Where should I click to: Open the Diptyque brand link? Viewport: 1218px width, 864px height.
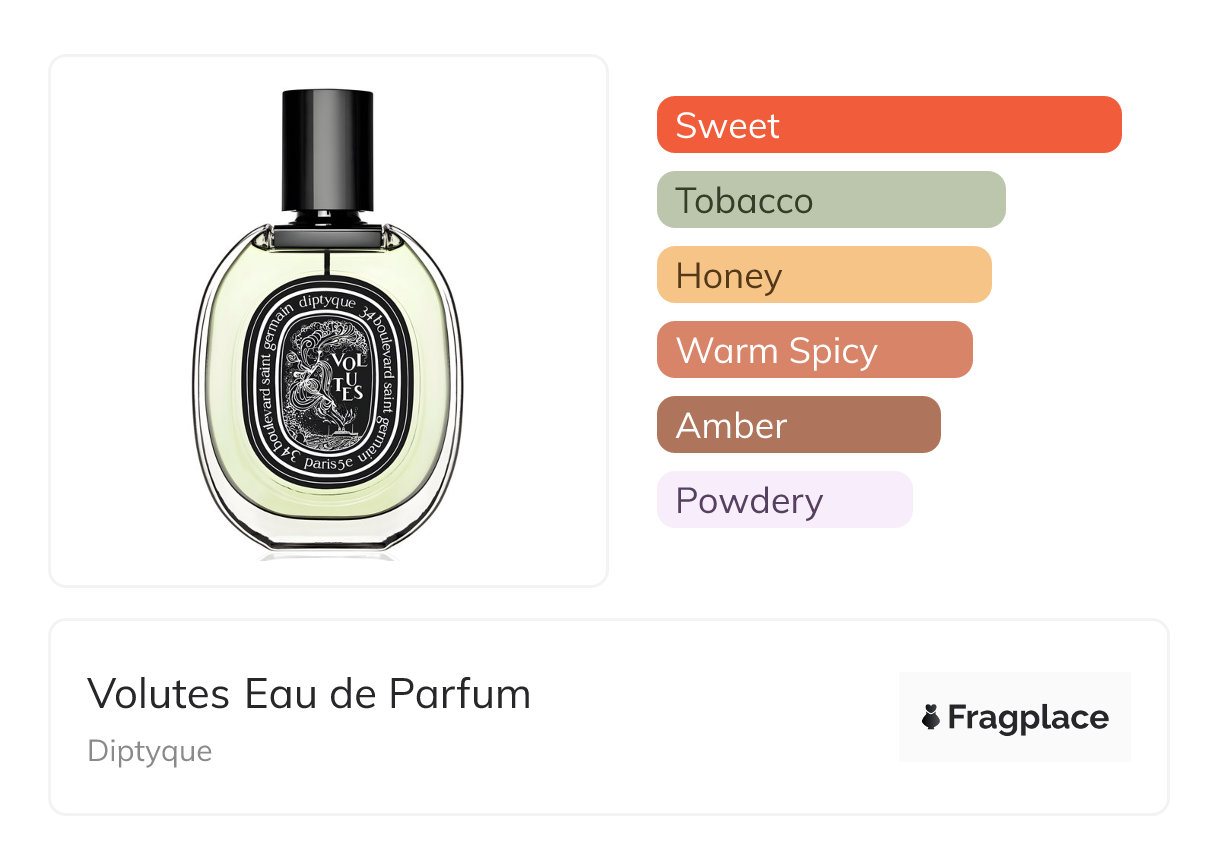click(x=150, y=751)
